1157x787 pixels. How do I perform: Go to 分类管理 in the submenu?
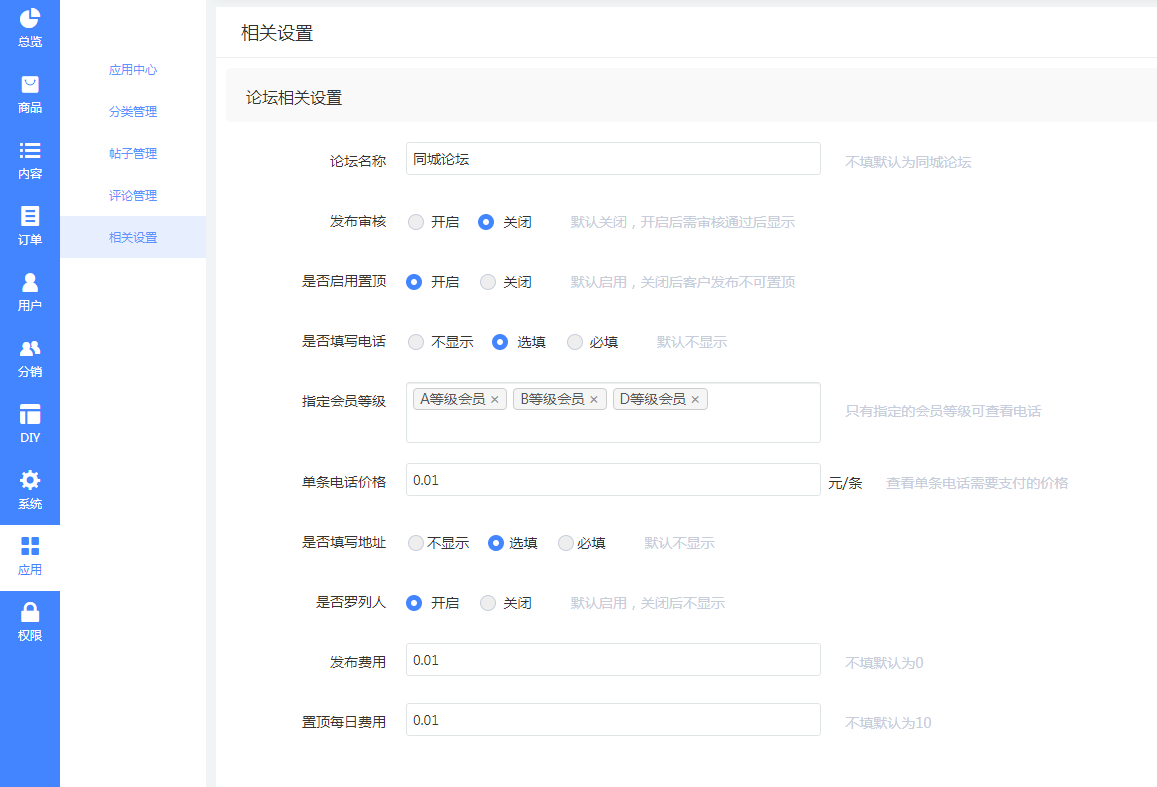[133, 111]
